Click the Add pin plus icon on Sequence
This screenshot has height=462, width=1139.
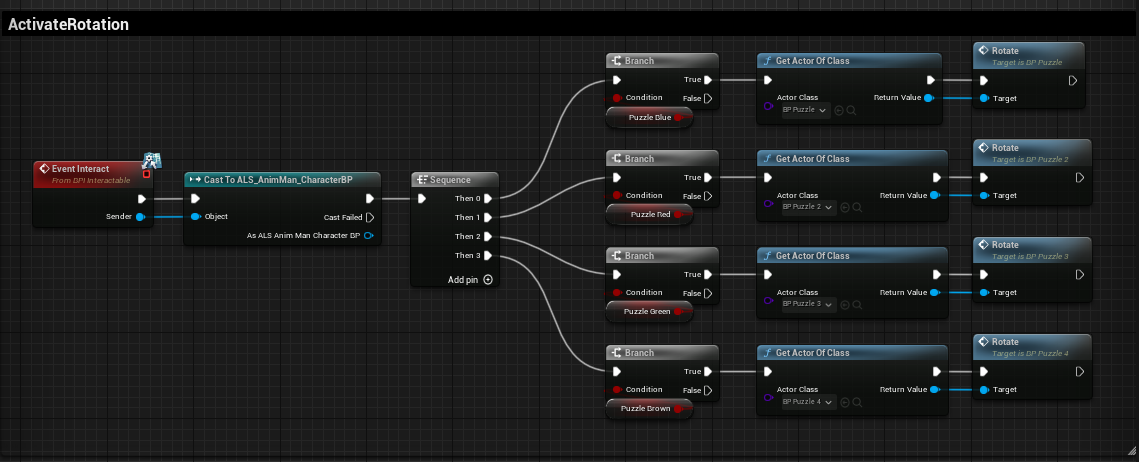coord(488,280)
